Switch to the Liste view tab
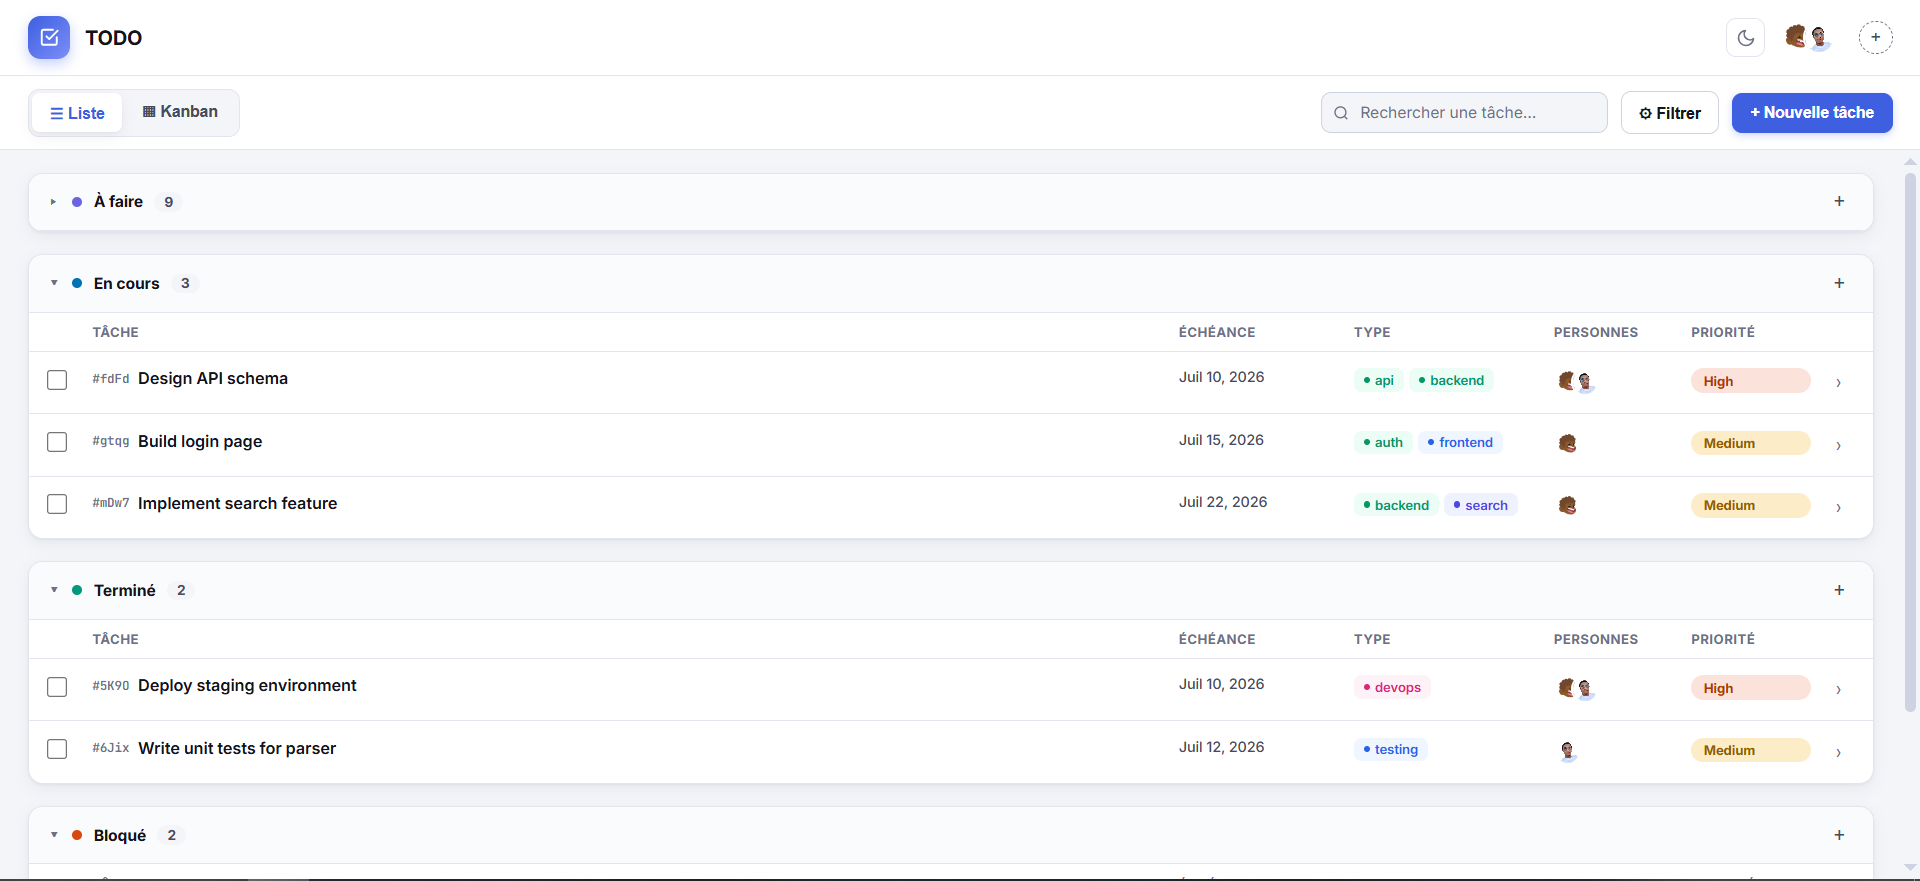Image resolution: width=1920 pixels, height=881 pixels. pos(77,113)
